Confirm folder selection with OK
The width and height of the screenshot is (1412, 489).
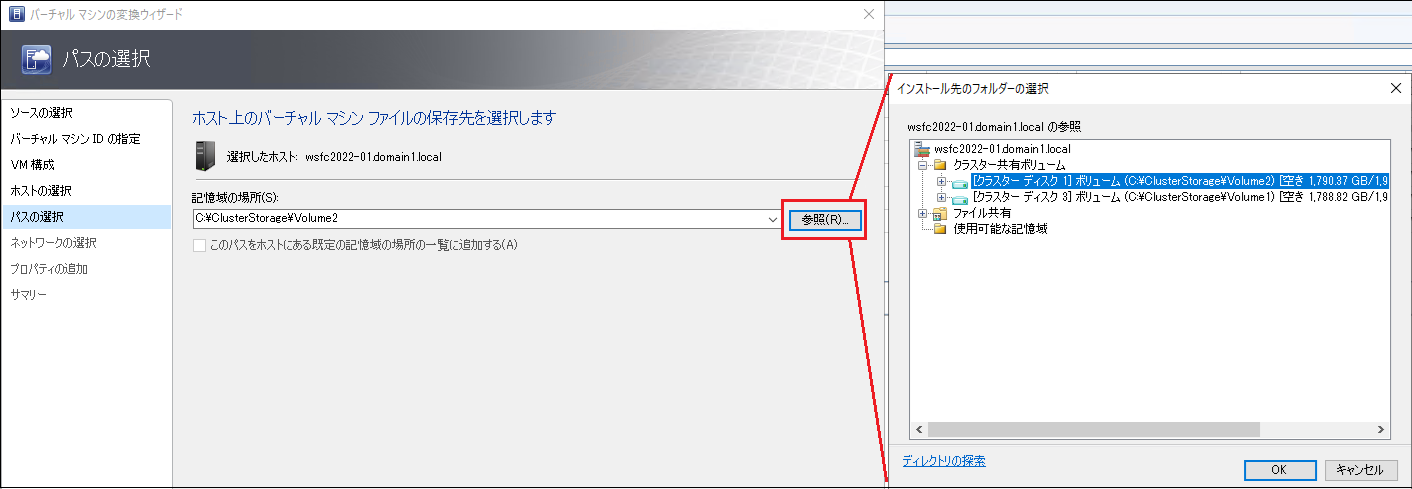click(x=1279, y=470)
